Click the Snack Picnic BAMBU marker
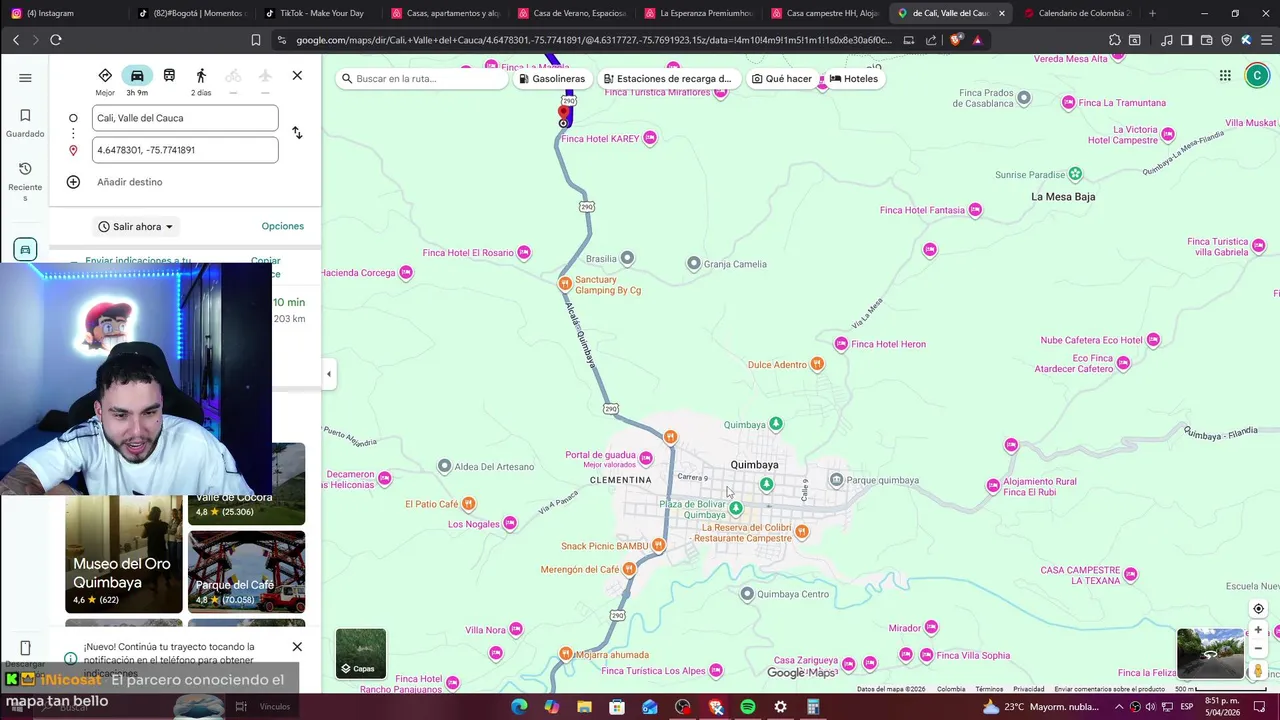Screen dimensions: 1280x720 tap(658, 546)
